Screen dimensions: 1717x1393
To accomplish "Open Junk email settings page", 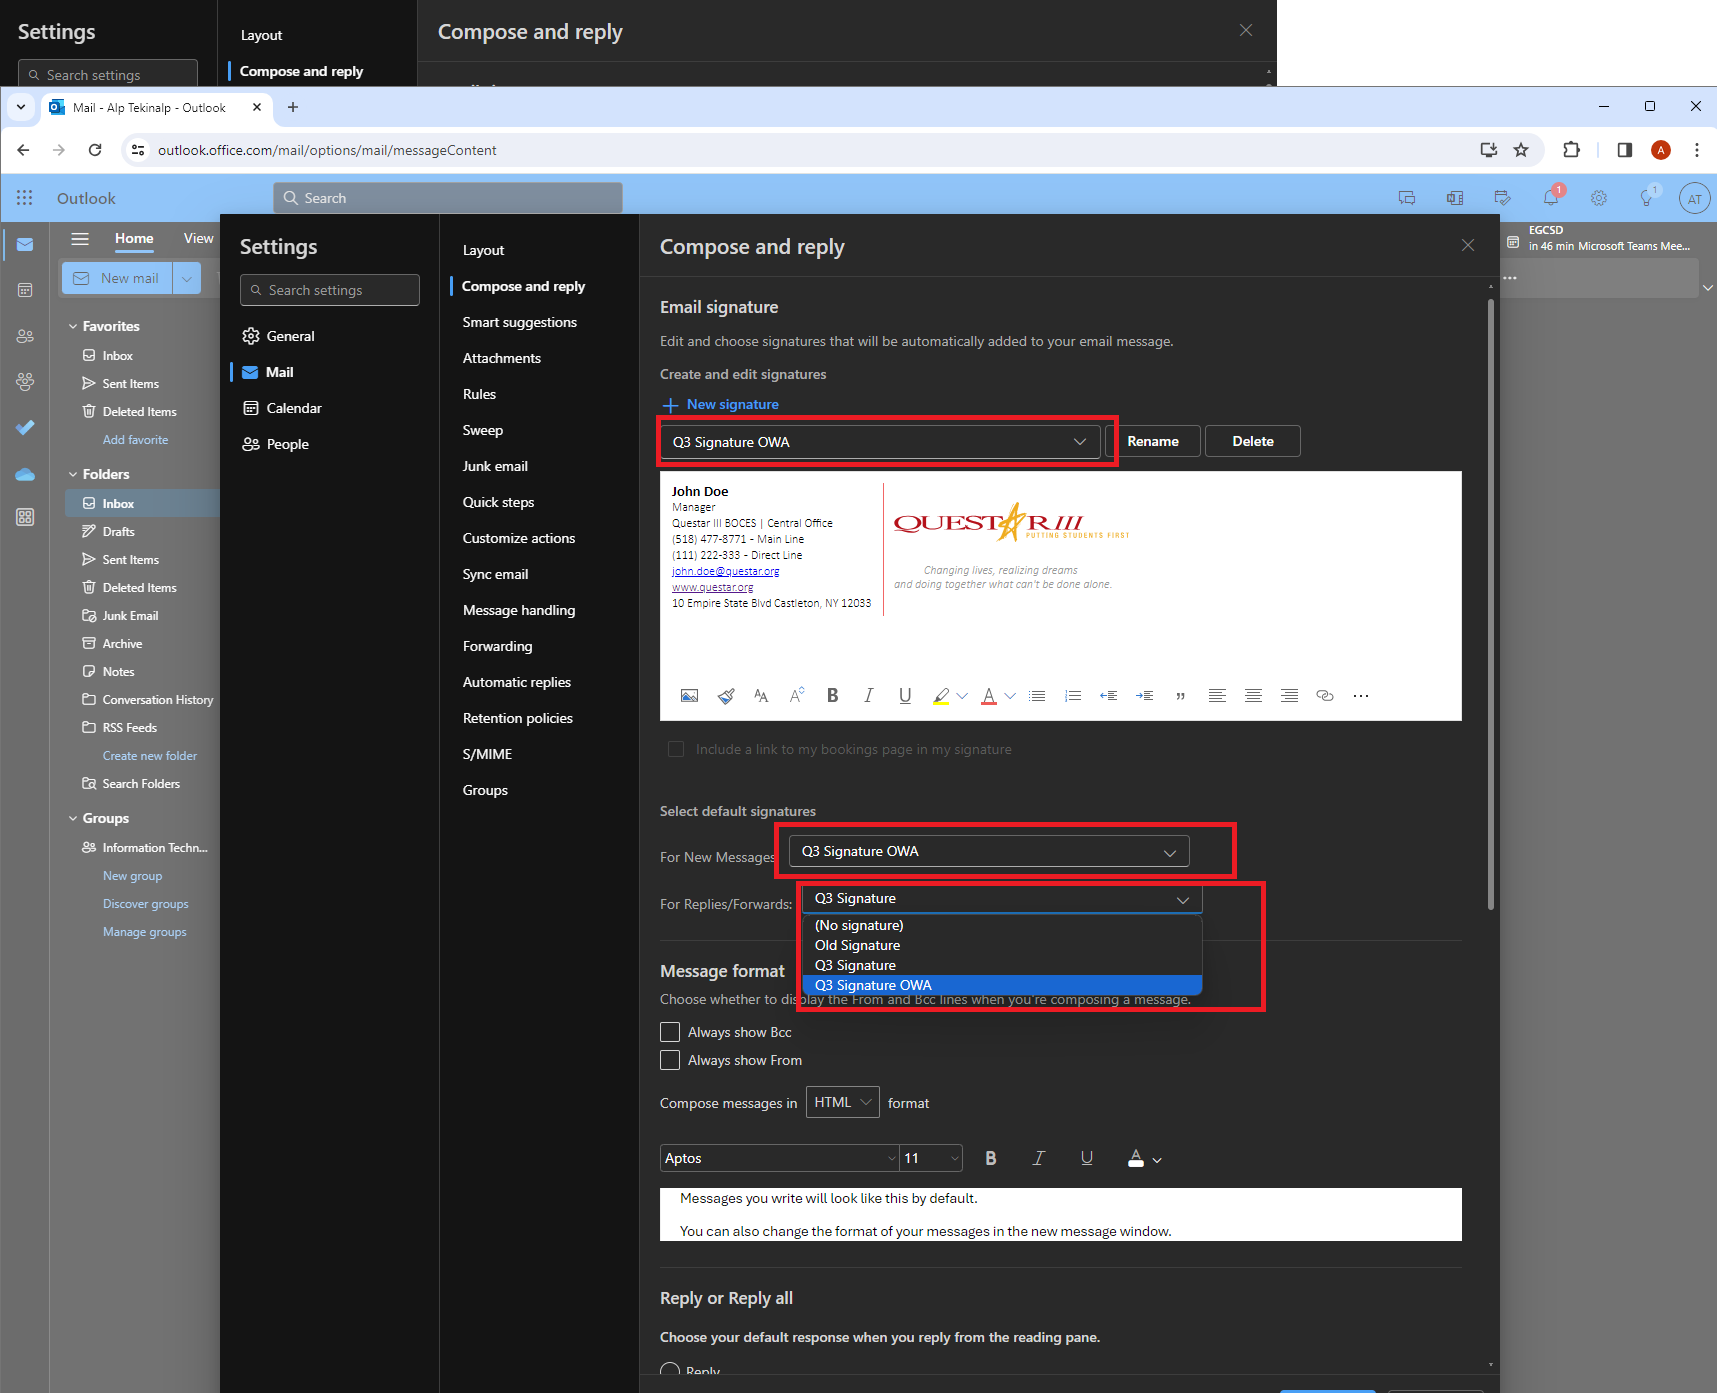I will (495, 466).
